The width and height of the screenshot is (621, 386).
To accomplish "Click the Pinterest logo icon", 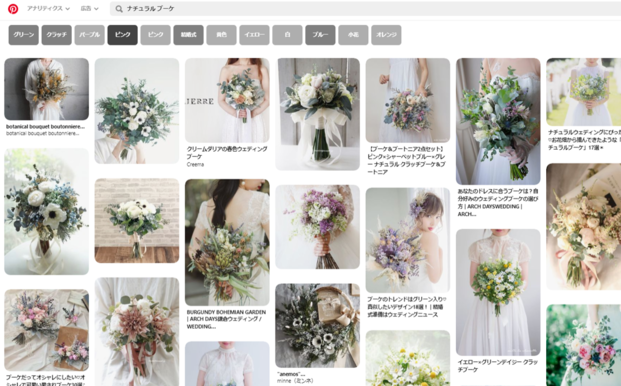I will click(13, 9).
